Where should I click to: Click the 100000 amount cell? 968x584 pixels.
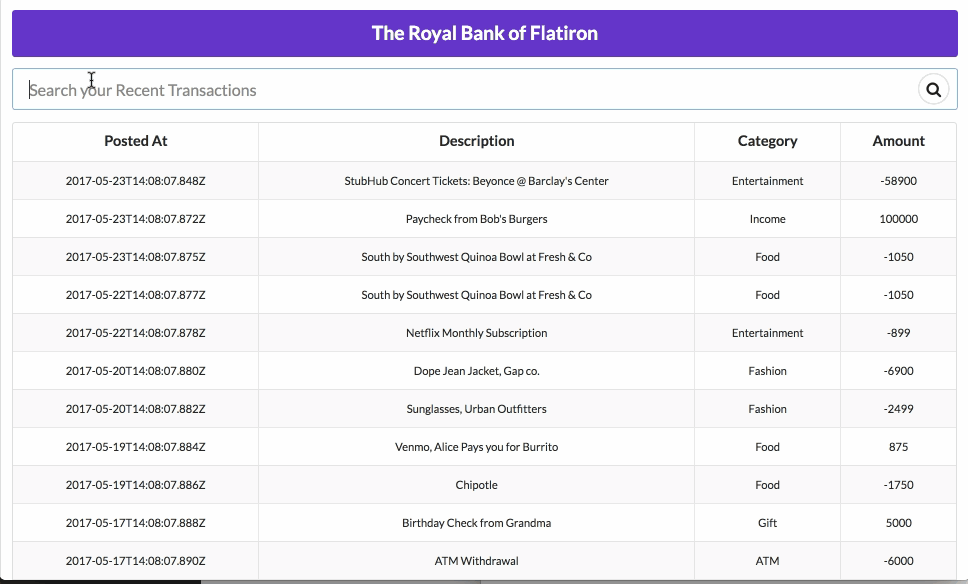(898, 219)
